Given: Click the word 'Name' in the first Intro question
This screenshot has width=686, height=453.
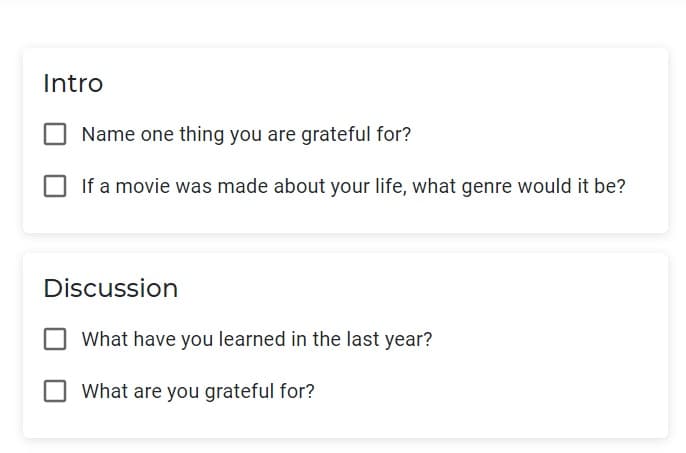Looking at the screenshot, I should point(108,134).
